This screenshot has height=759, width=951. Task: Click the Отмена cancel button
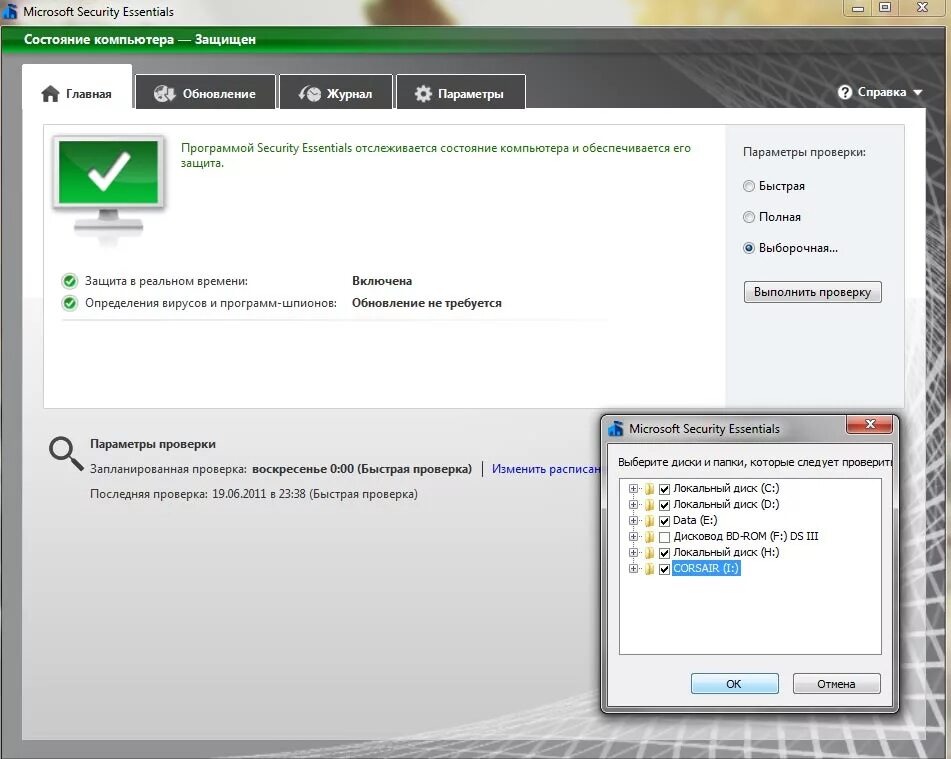click(x=836, y=684)
